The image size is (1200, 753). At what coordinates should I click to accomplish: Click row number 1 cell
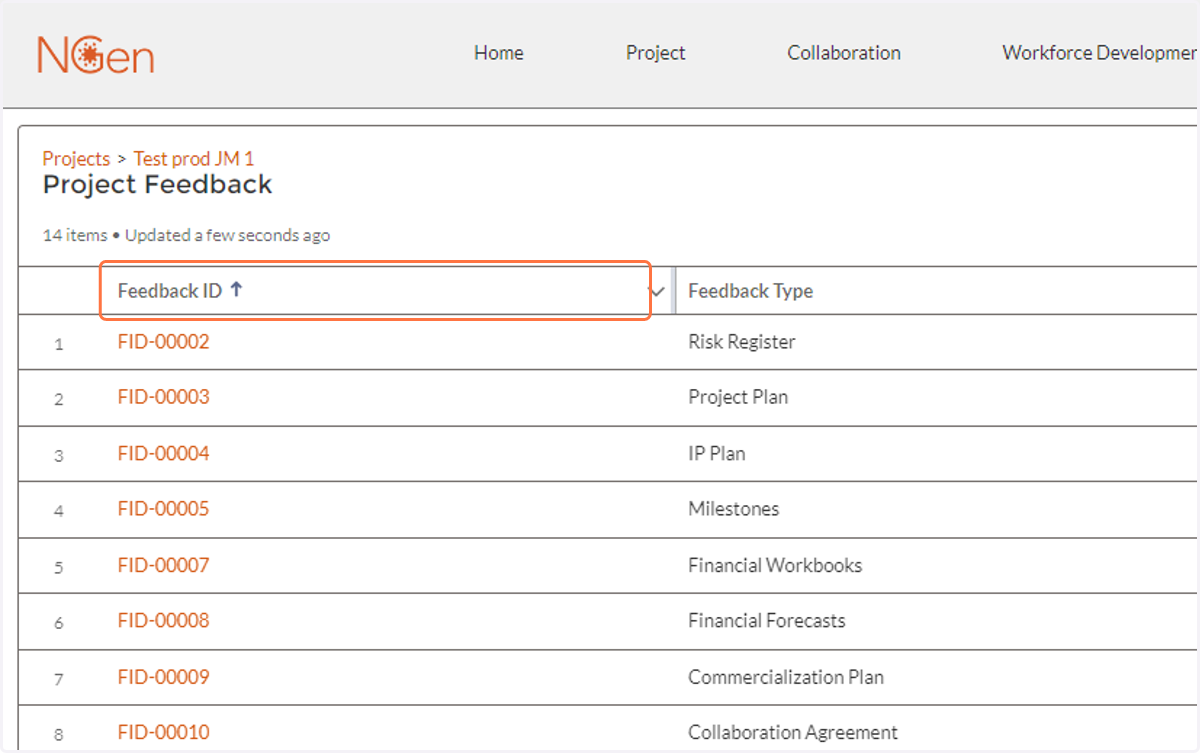59,344
